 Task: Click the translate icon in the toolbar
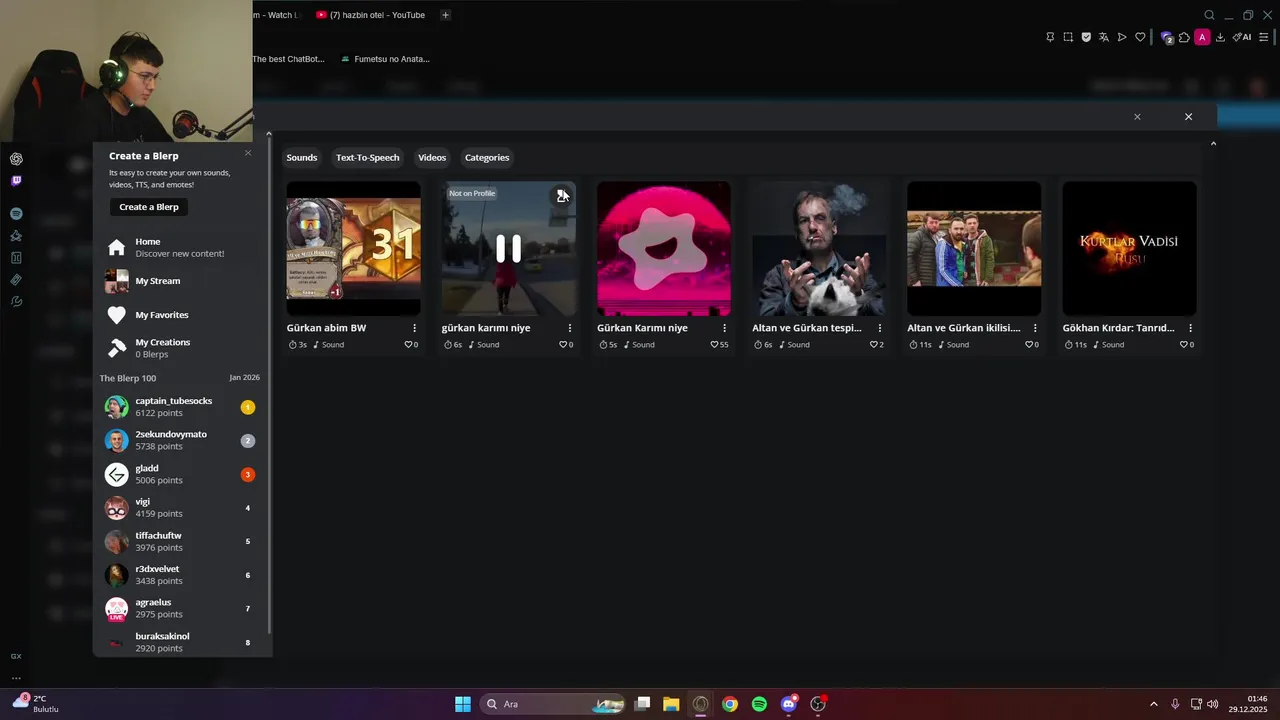click(x=1104, y=37)
